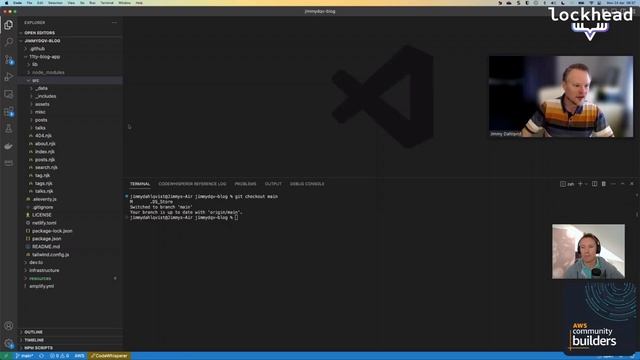Open the terminal panel more actions
The width and height of the screenshot is (640, 360).
pyautogui.click(x=613, y=184)
